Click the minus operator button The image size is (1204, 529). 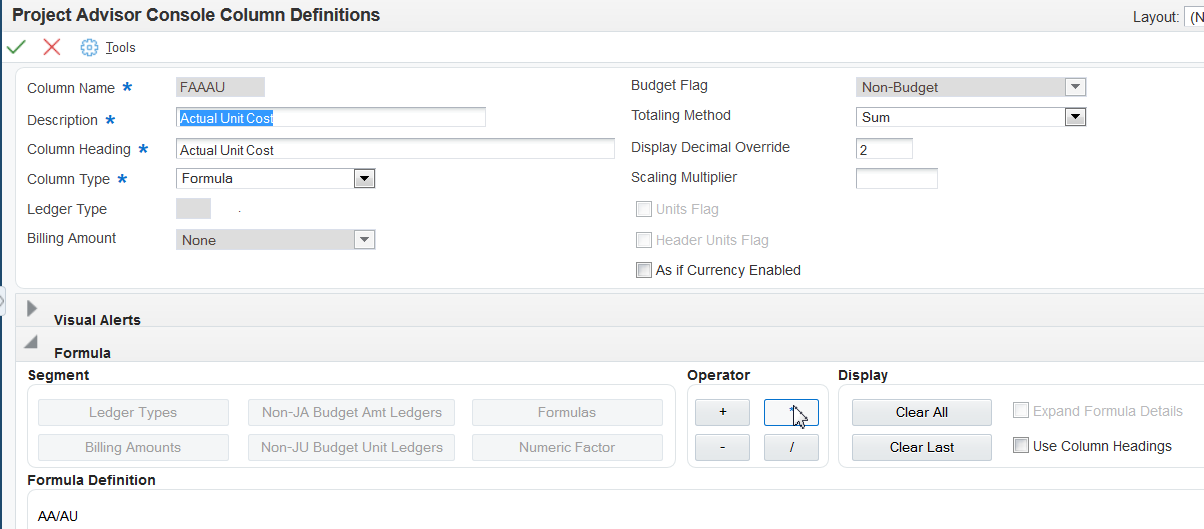click(722, 447)
